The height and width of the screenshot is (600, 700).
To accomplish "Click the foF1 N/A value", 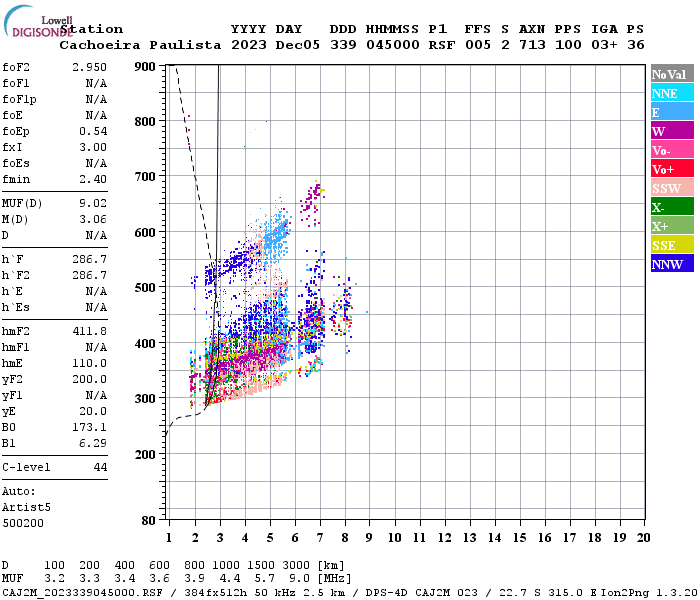I will [96, 83].
